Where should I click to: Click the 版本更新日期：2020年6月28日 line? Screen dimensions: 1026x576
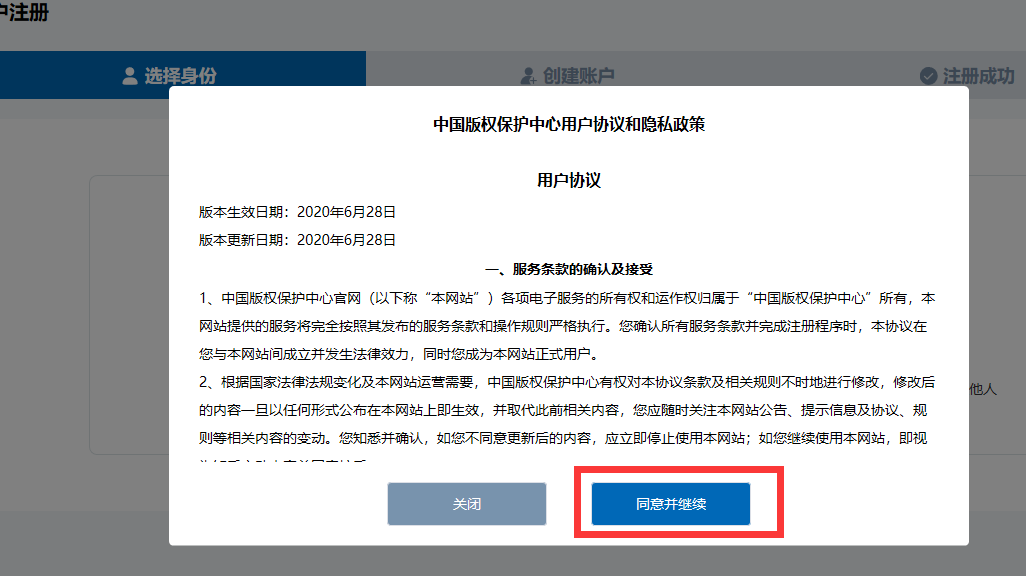[297, 240]
